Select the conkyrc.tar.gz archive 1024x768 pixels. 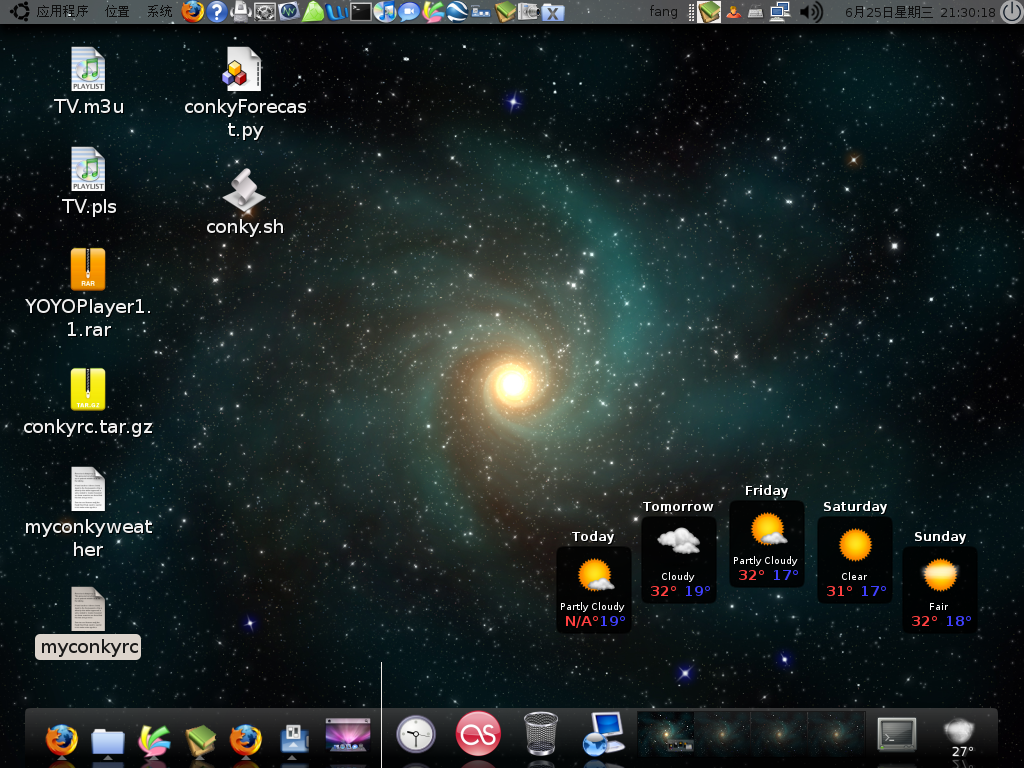click(88, 402)
